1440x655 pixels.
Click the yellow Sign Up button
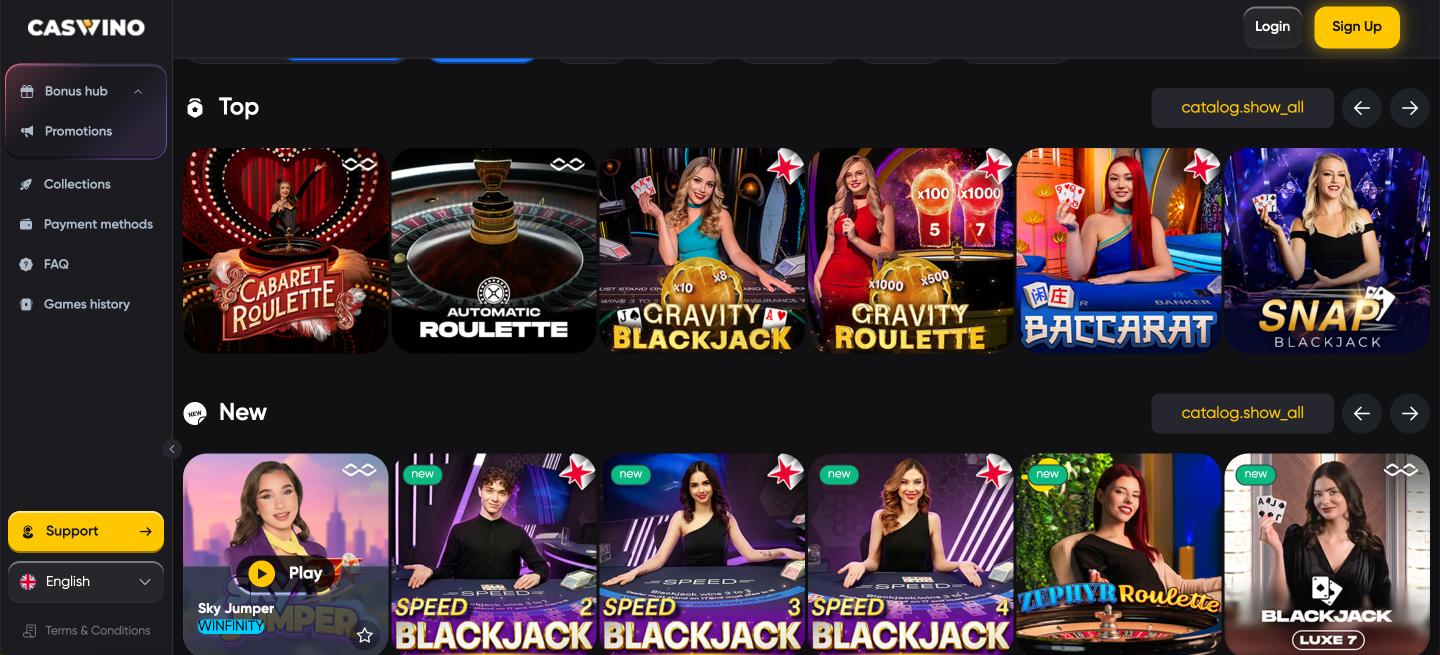pos(1357,27)
